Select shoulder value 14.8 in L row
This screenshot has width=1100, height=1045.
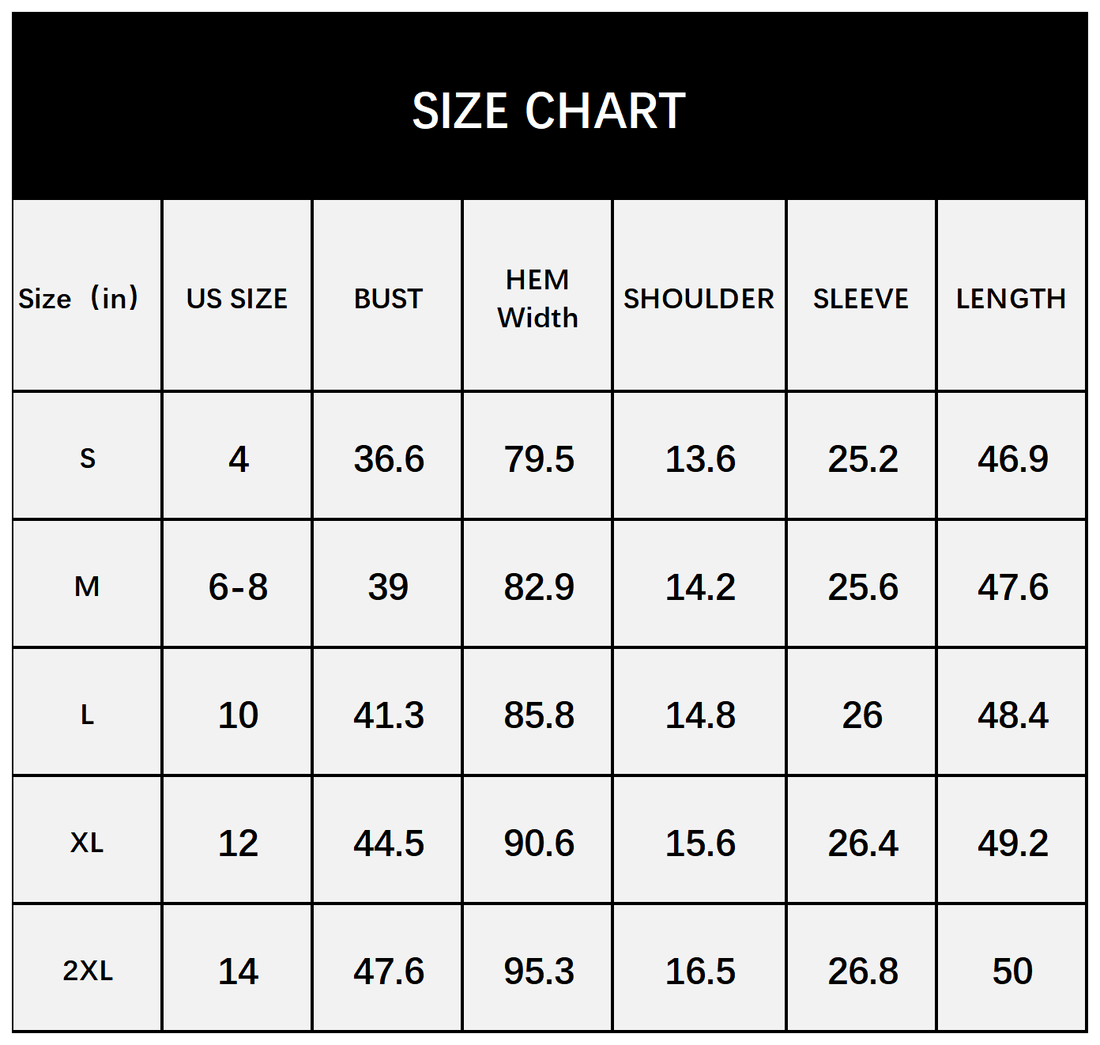point(700,714)
